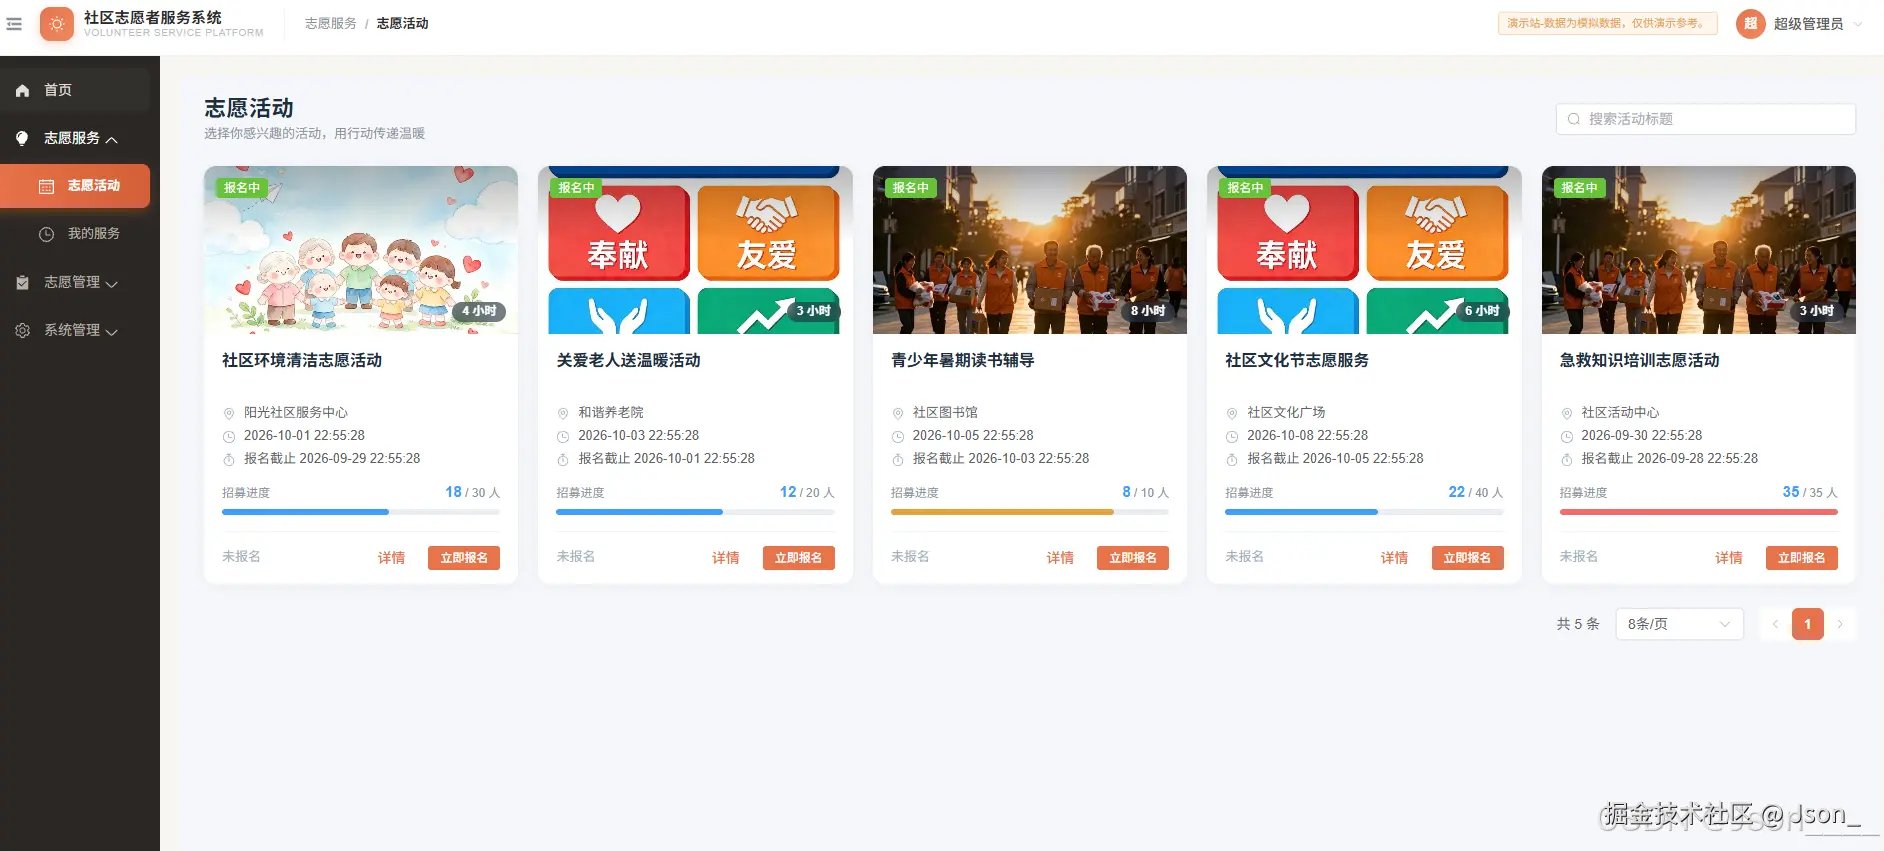
Task: Click the magnifier icon in search box
Action: click(x=1574, y=119)
